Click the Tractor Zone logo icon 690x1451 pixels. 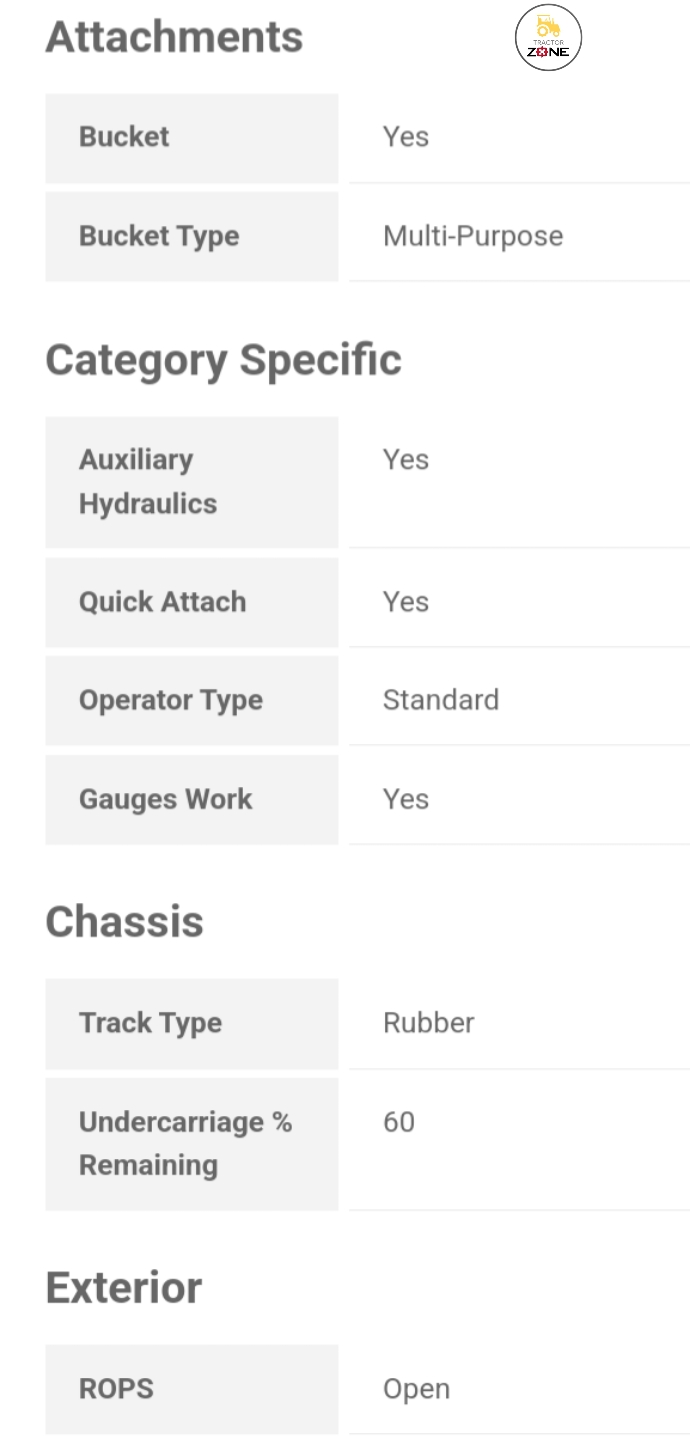coord(548,38)
